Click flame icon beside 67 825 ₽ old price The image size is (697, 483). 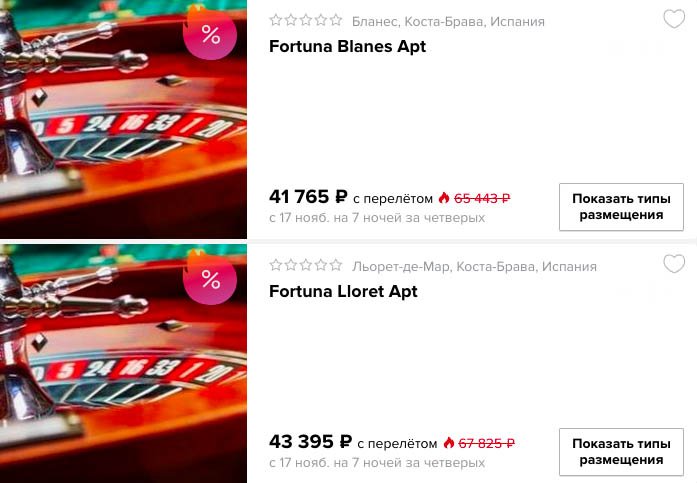coord(449,443)
